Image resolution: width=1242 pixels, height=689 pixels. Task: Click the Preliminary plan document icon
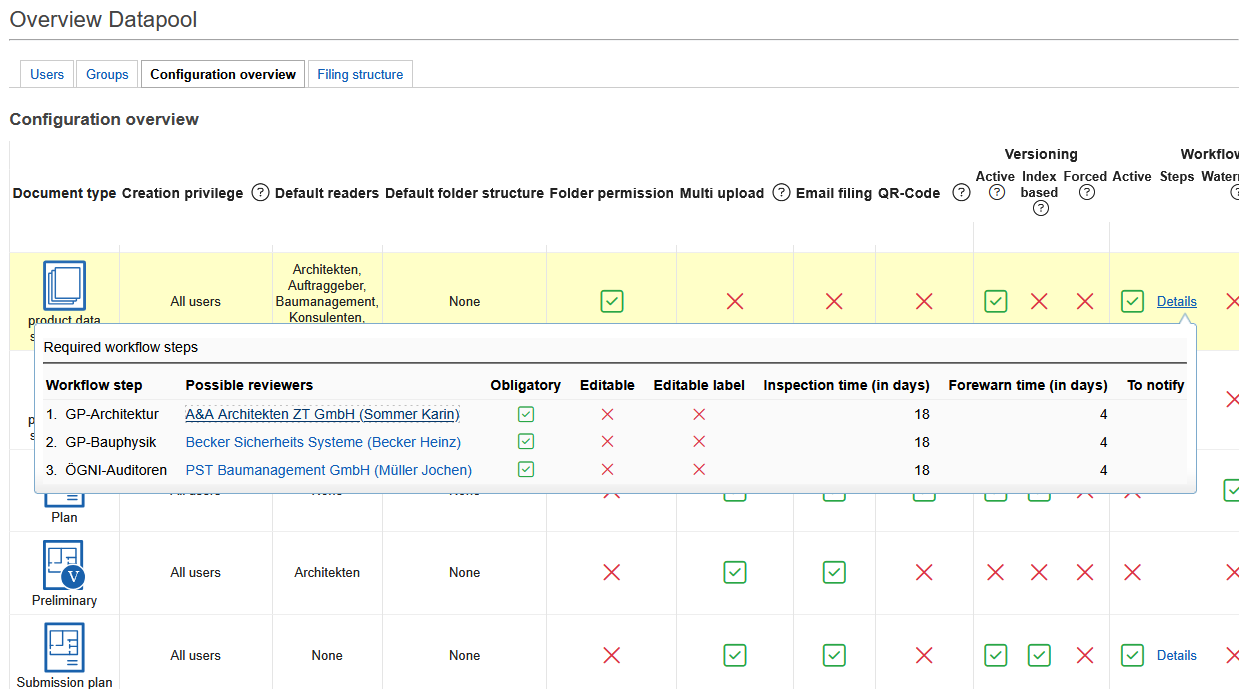(x=64, y=566)
